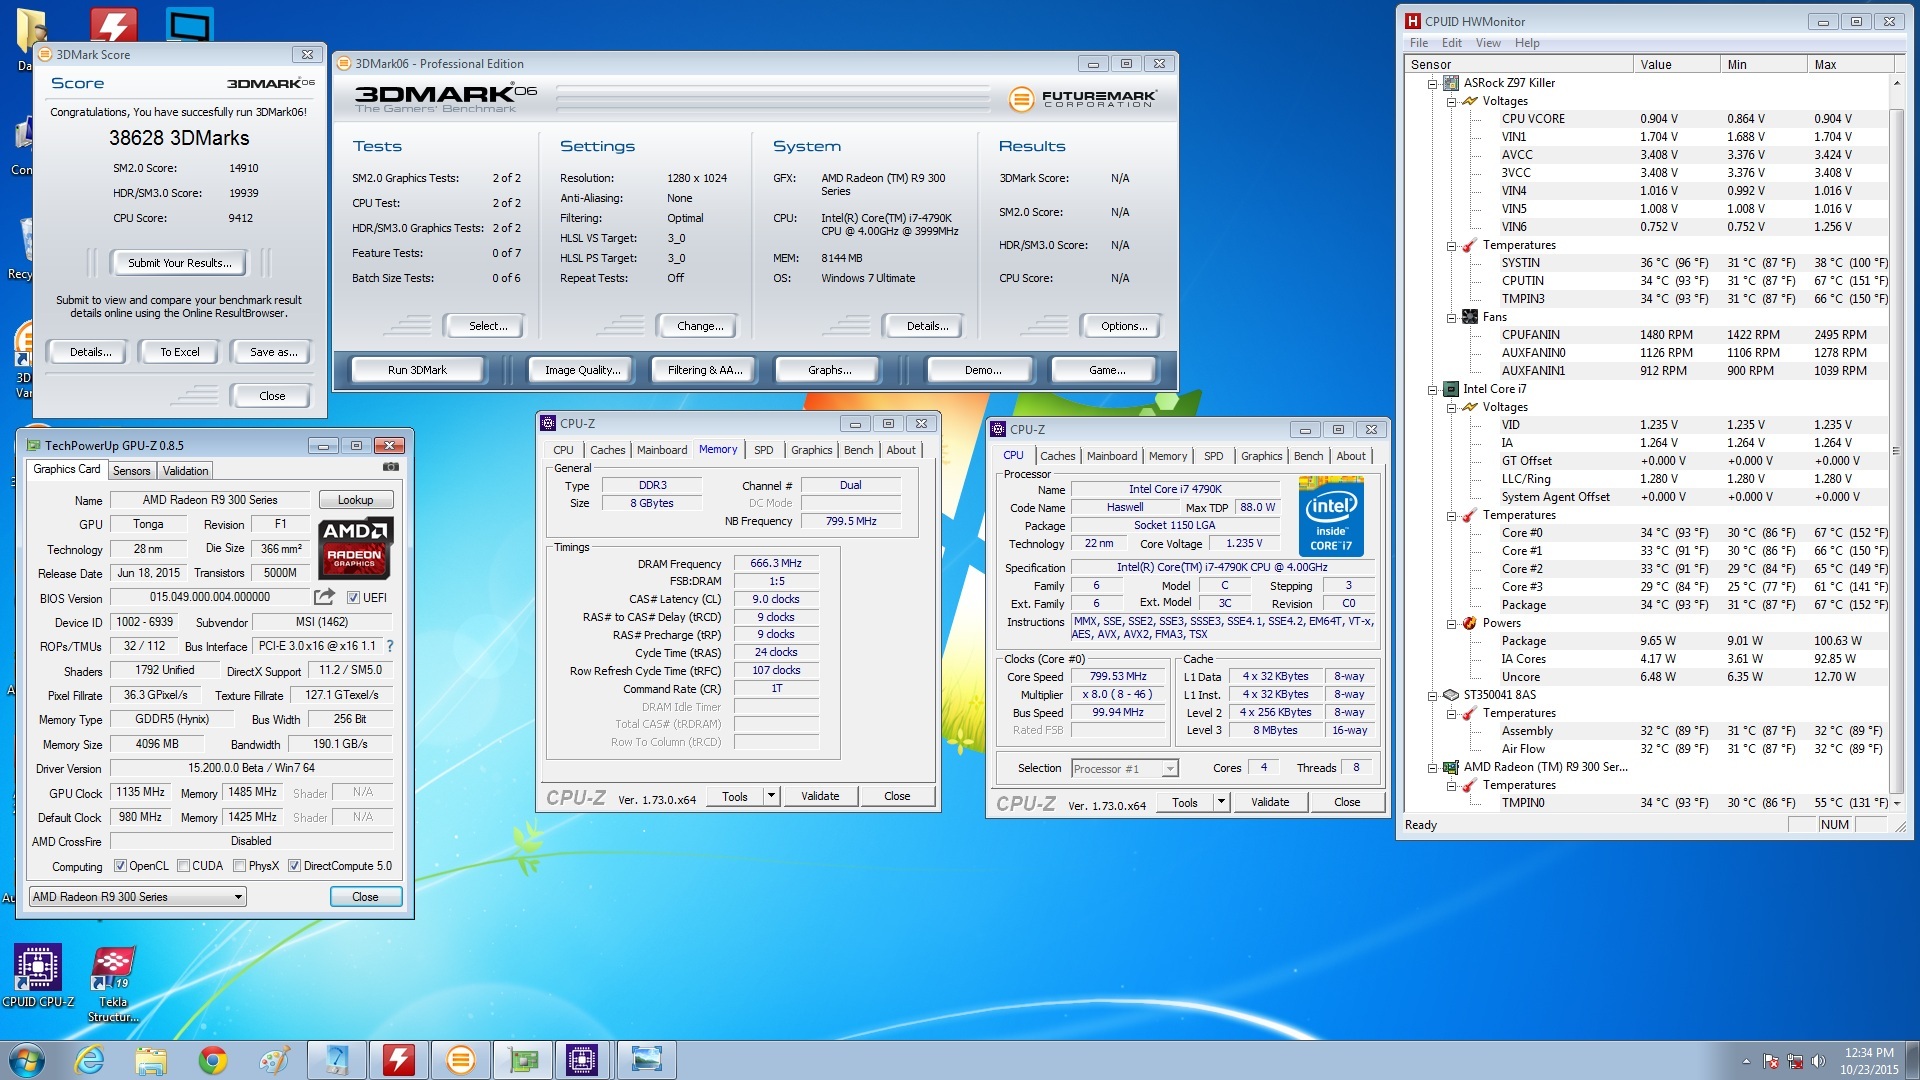Open Windows Explorer folder taskbar icon
The image size is (1920, 1080).
151,1060
